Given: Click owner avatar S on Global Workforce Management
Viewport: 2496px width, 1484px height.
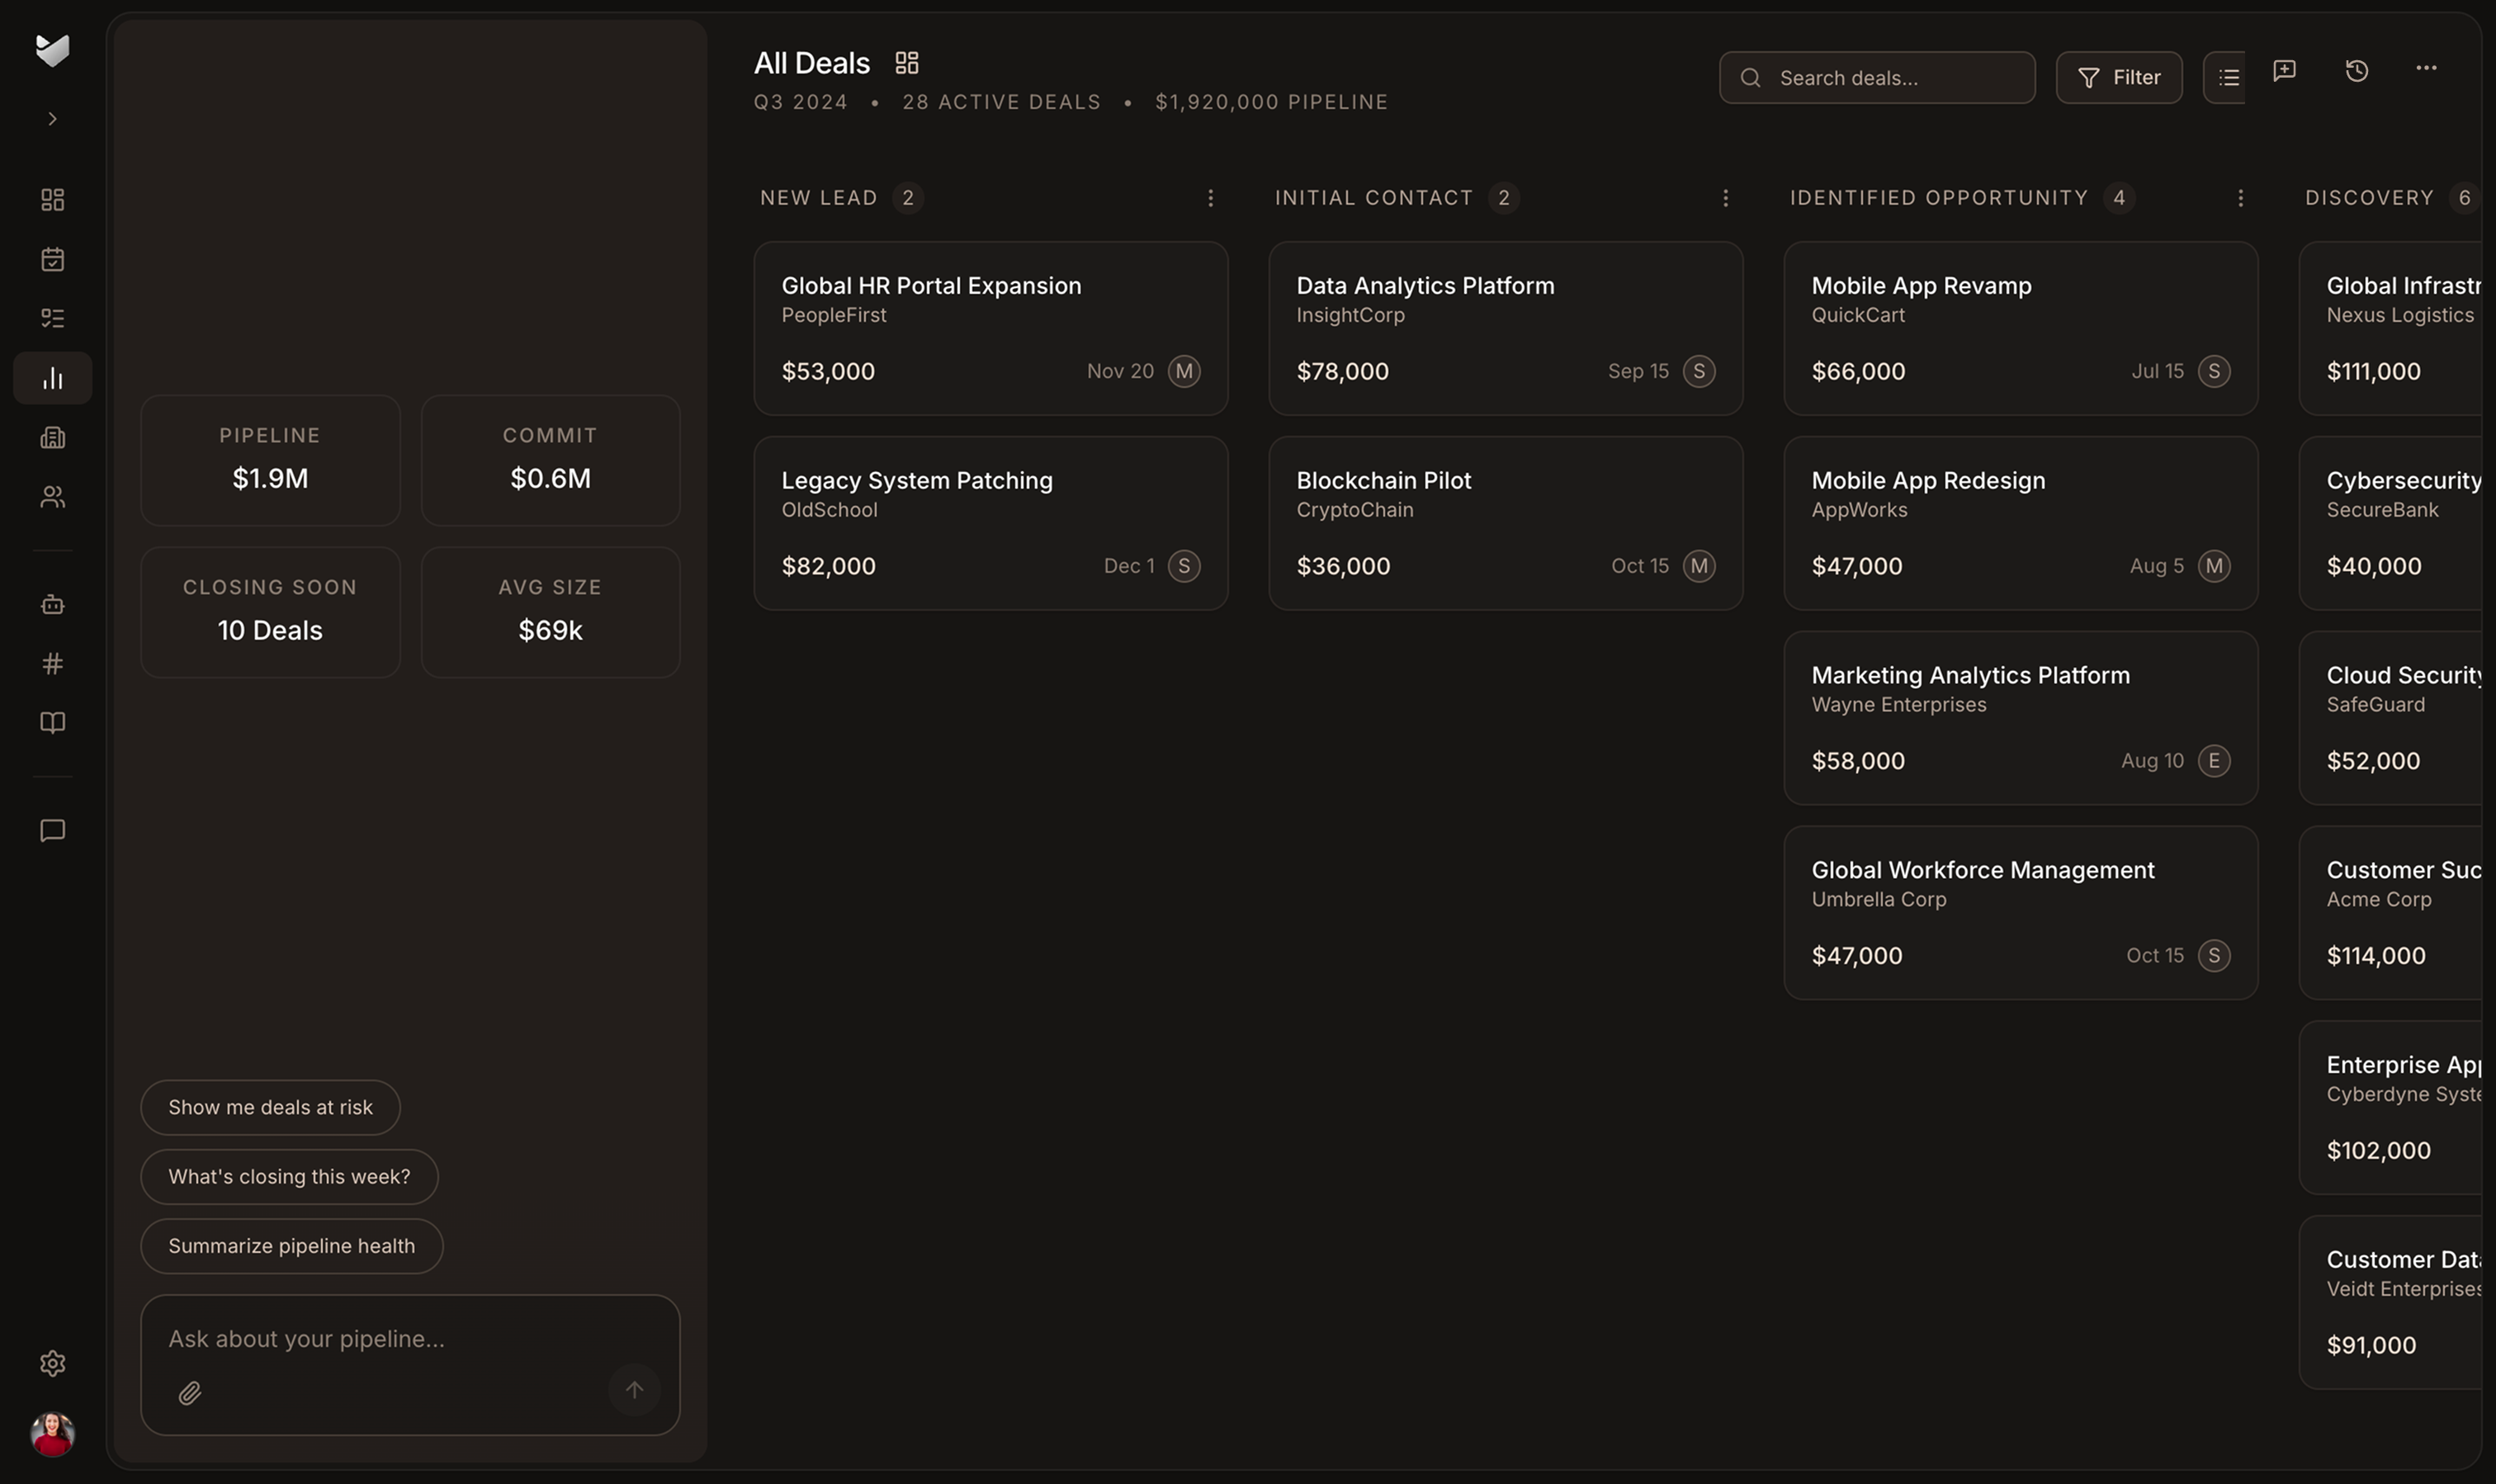Looking at the screenshot, I should point(2214,956).
